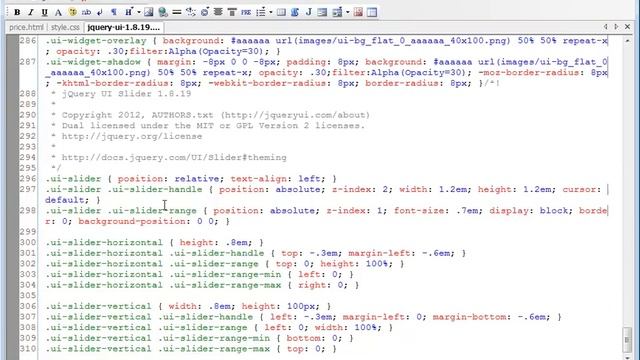This screenshot has height=360, width=640.
Task: Click line number 306 in the gutter
Action: coord(28,306)
